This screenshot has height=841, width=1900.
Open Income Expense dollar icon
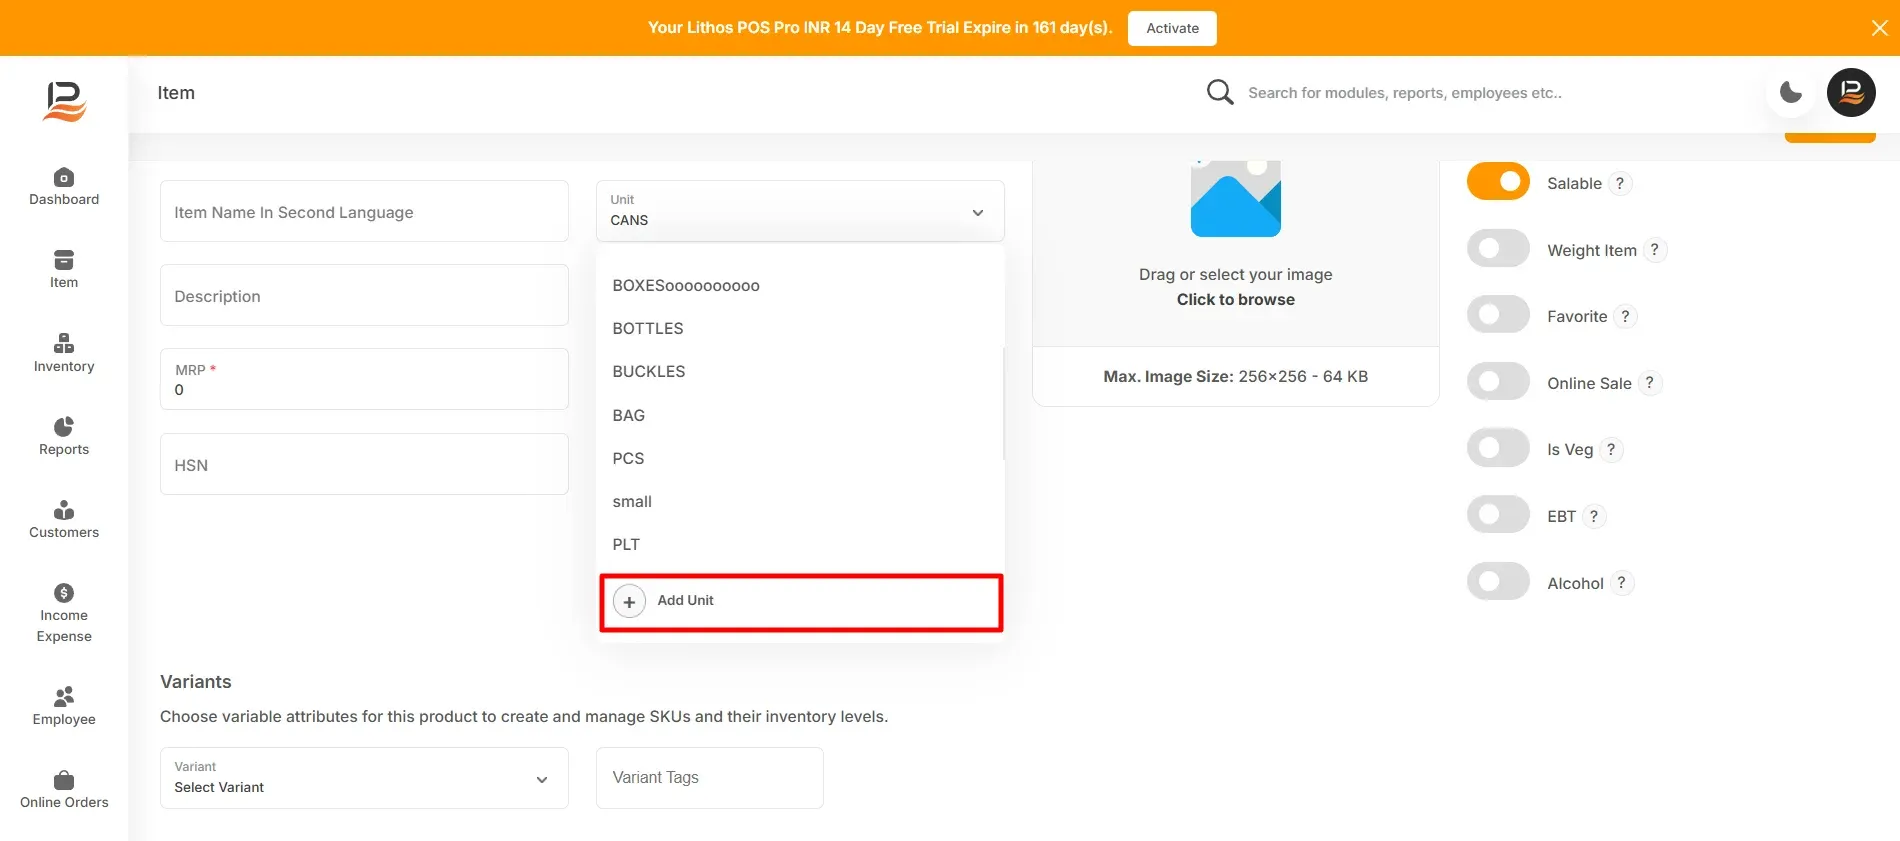click(64, 593)
